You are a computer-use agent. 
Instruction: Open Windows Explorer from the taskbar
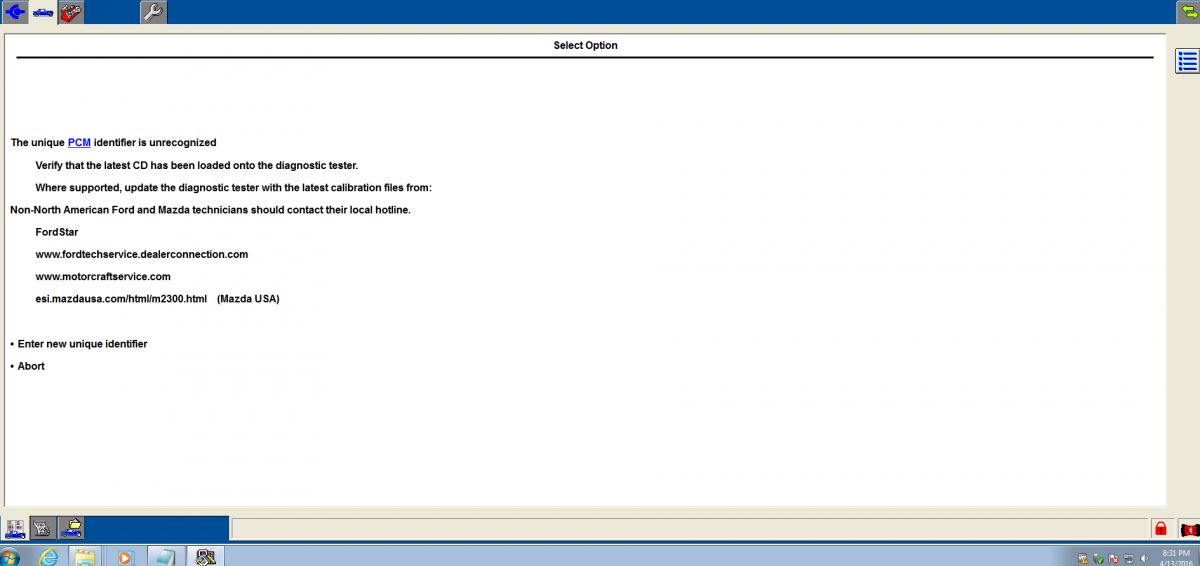pos(85,556)
